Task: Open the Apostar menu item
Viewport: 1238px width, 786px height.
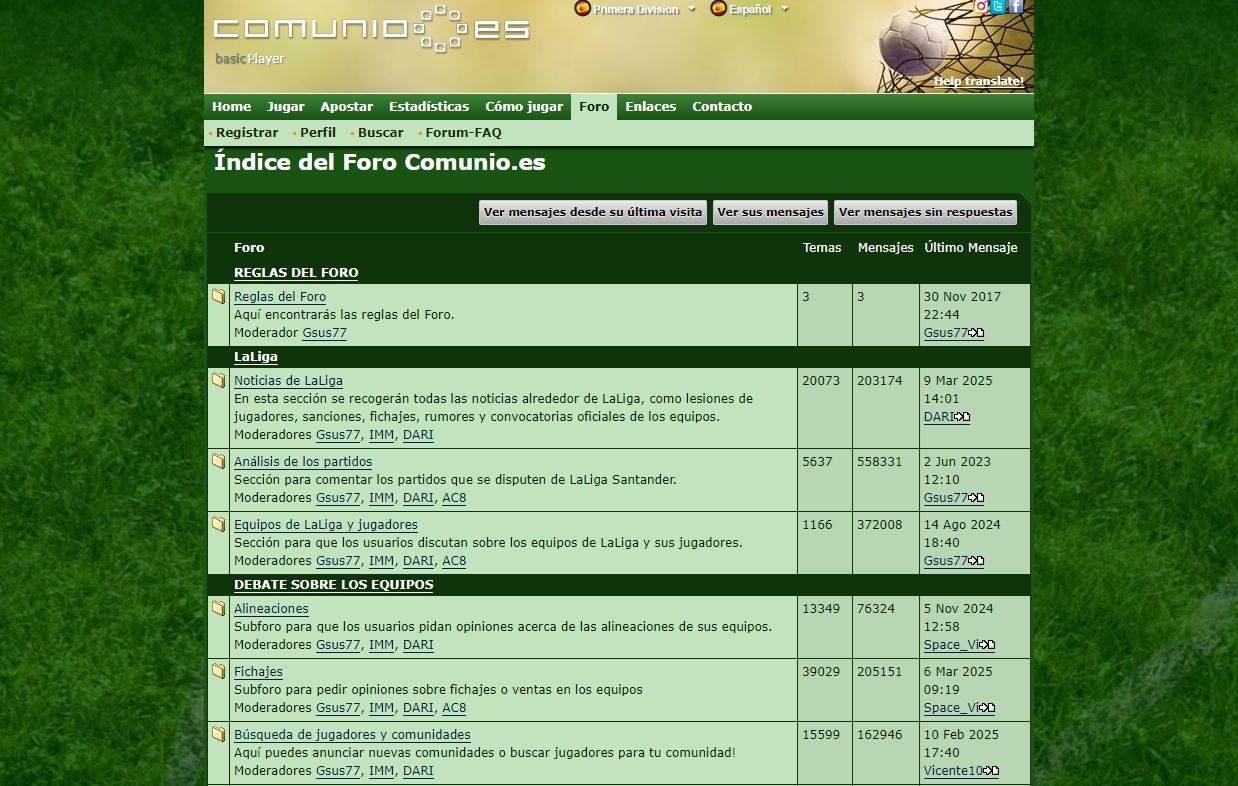Action: tap(347, 107)
